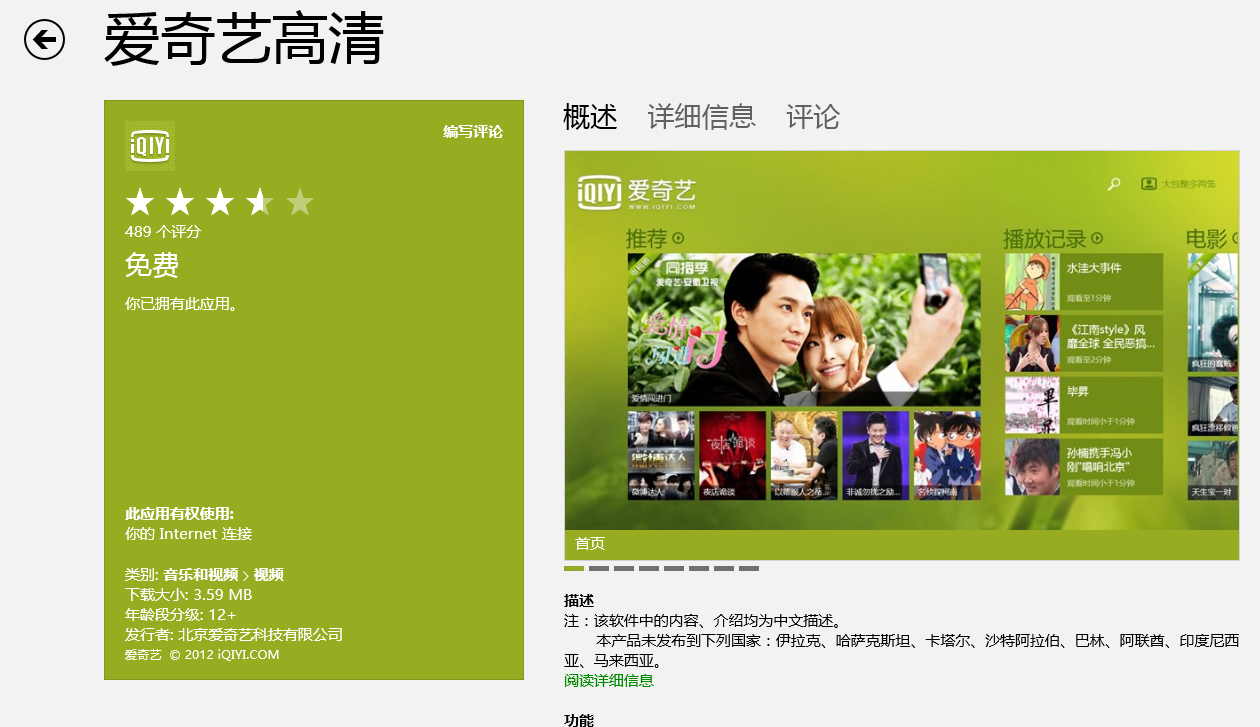The width and height of the screenshot is (1260, 727).
Task: Click the 爱情闯进门 featured poster
Action: click(804, 329)
